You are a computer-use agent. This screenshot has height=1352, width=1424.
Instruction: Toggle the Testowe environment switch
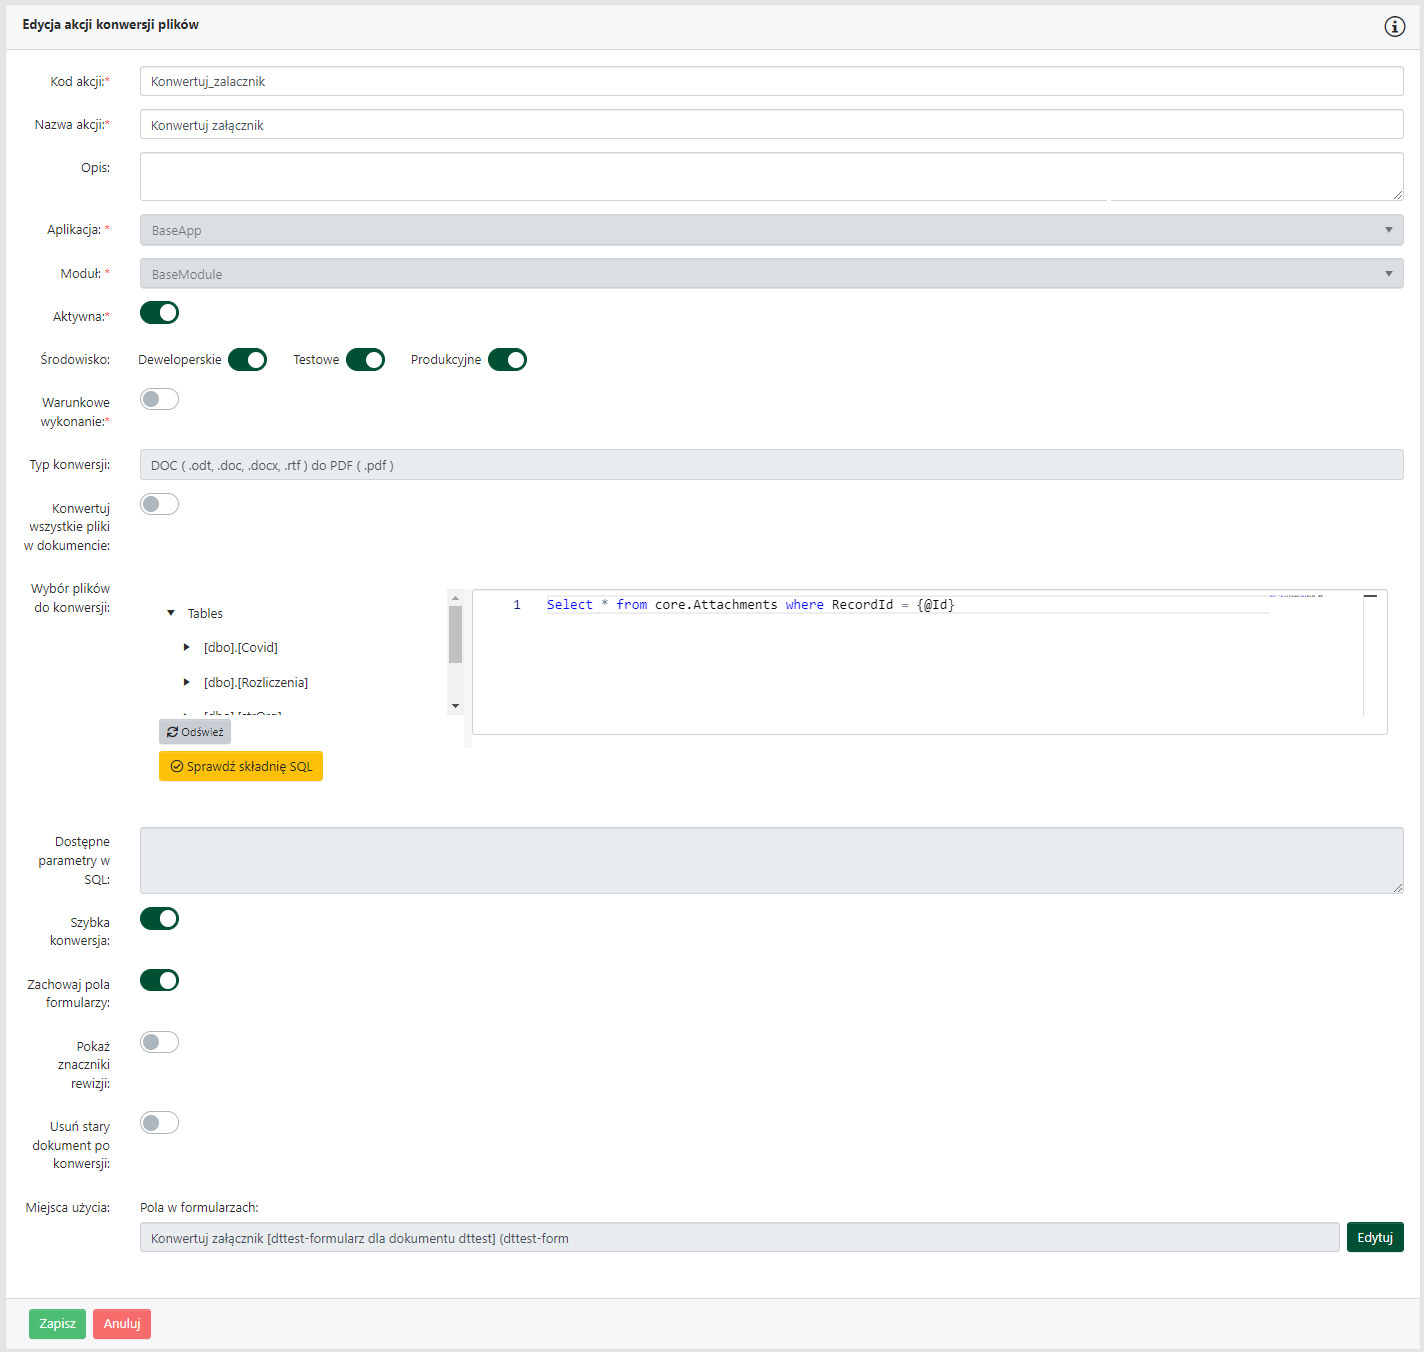(x=365, y=360)
